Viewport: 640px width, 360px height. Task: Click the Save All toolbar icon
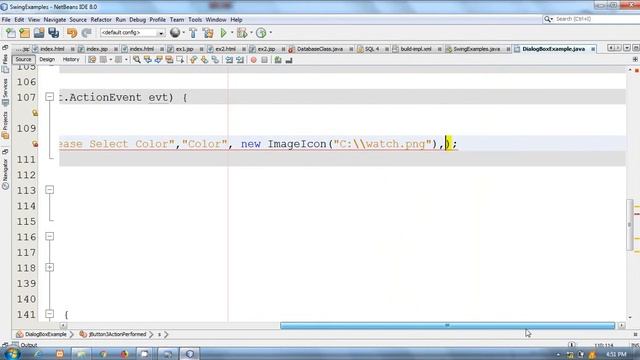pyautogui.click(x=54, y=33)
